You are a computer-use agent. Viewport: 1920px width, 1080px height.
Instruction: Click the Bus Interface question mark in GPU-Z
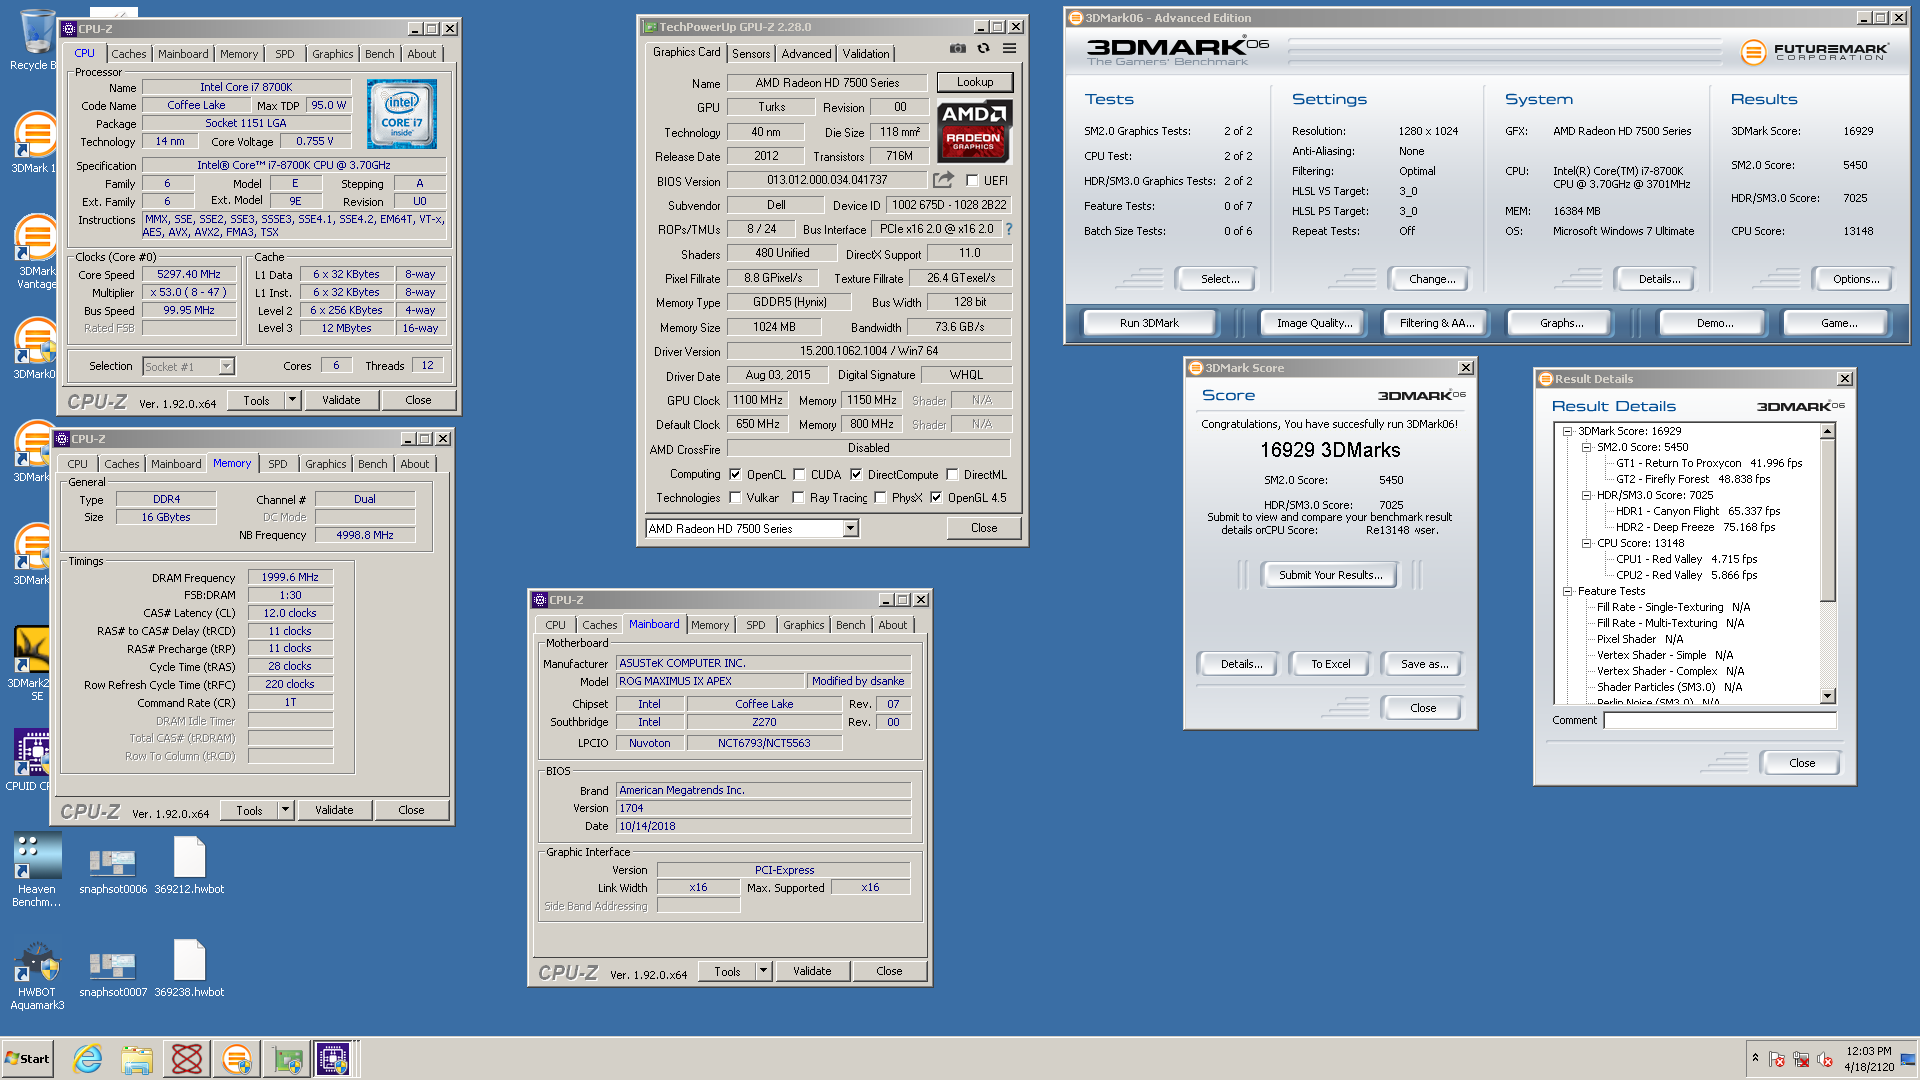click(x=1009, y=229)
